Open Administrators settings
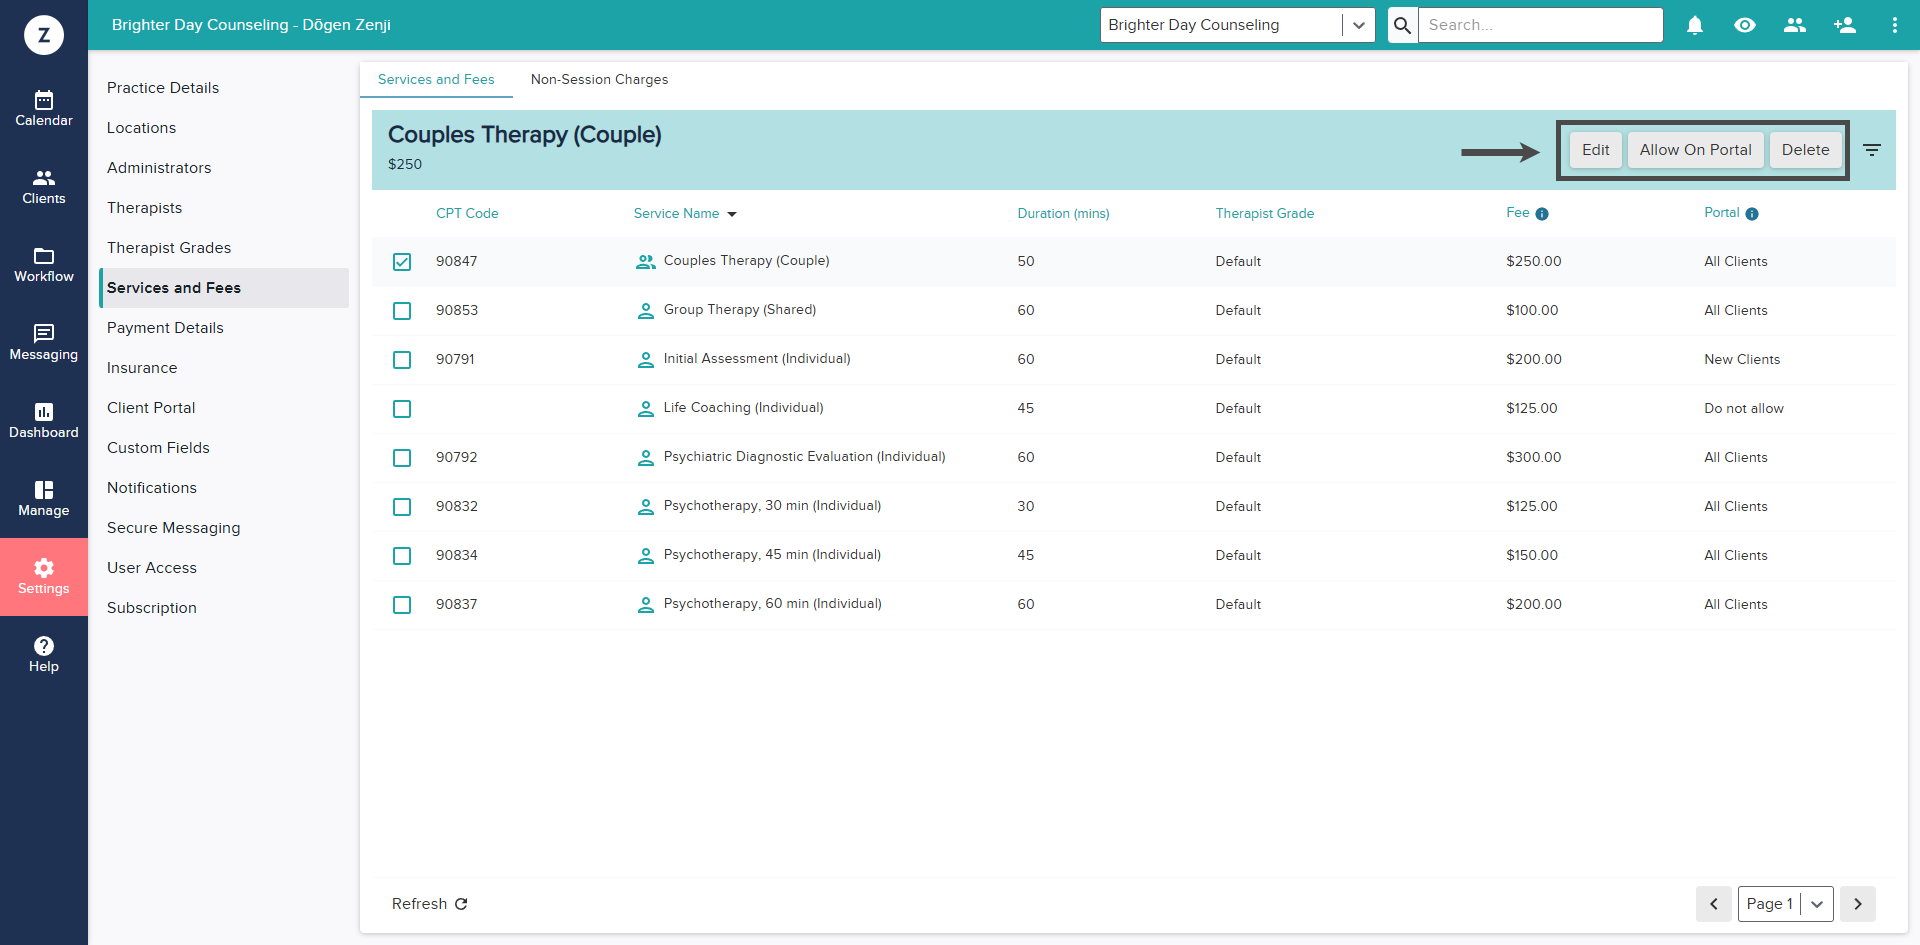 (159, 168)
